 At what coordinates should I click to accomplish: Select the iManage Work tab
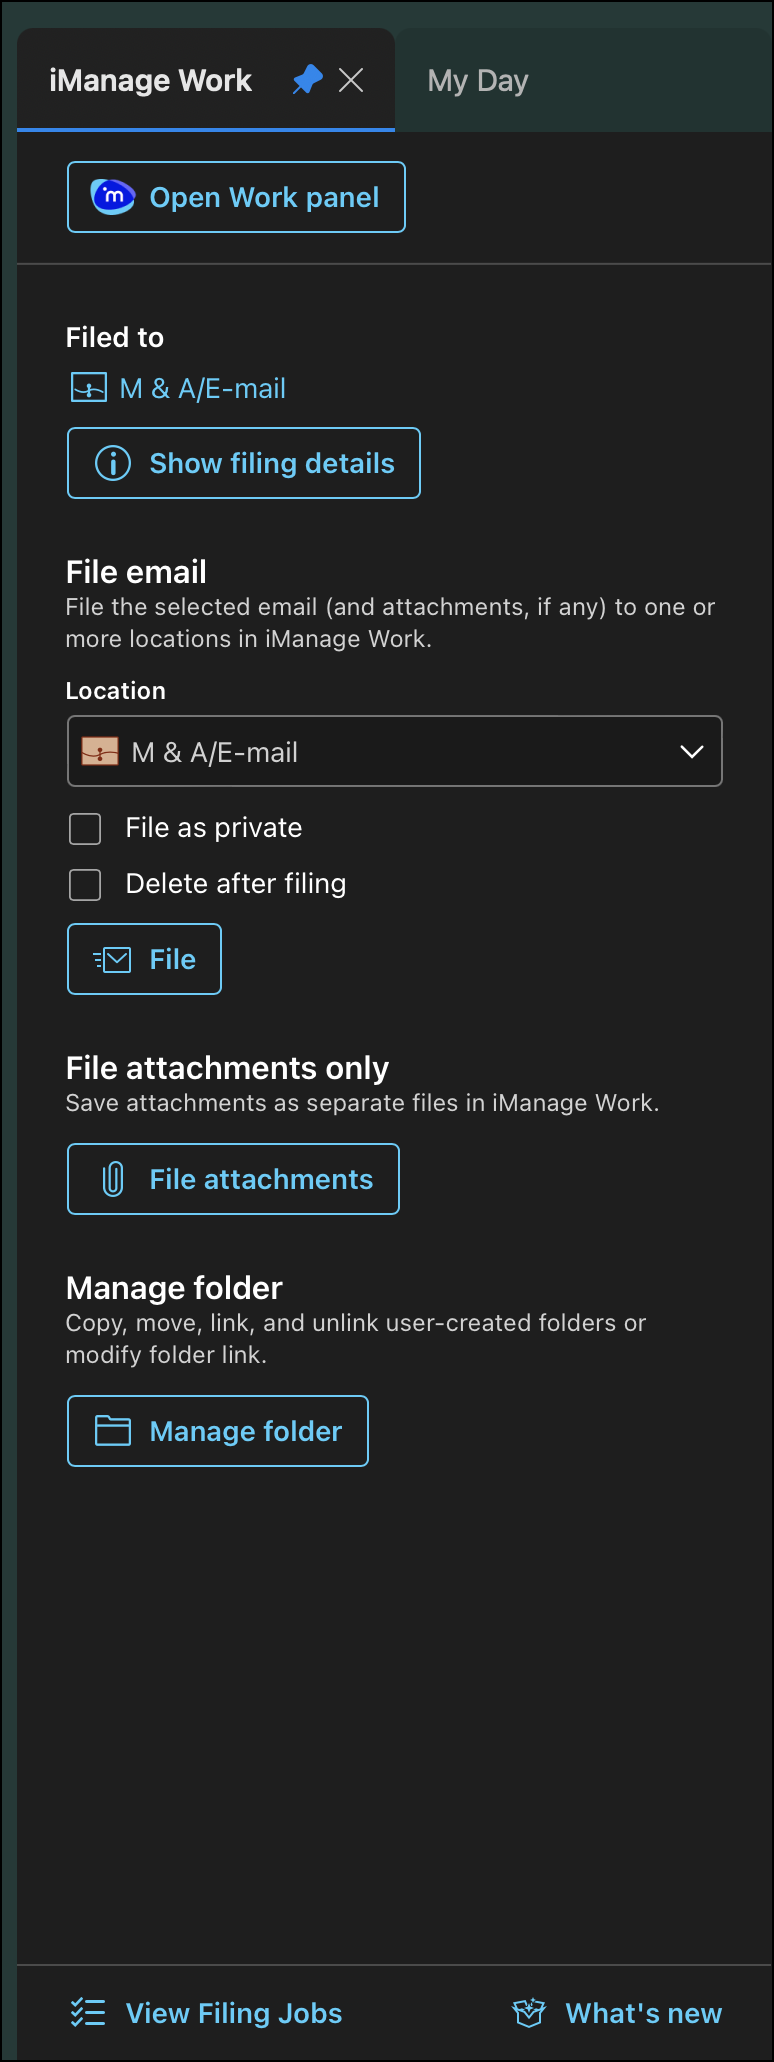click(151, 81)
